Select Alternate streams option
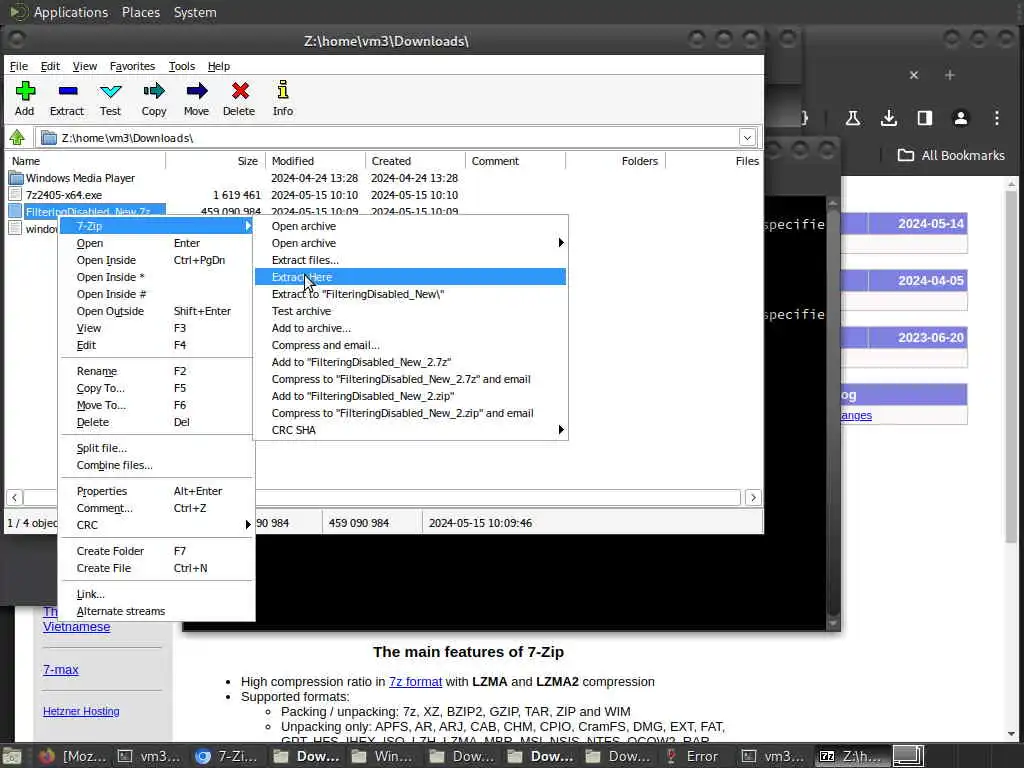The image size is (1024, 768). [155, 611]
